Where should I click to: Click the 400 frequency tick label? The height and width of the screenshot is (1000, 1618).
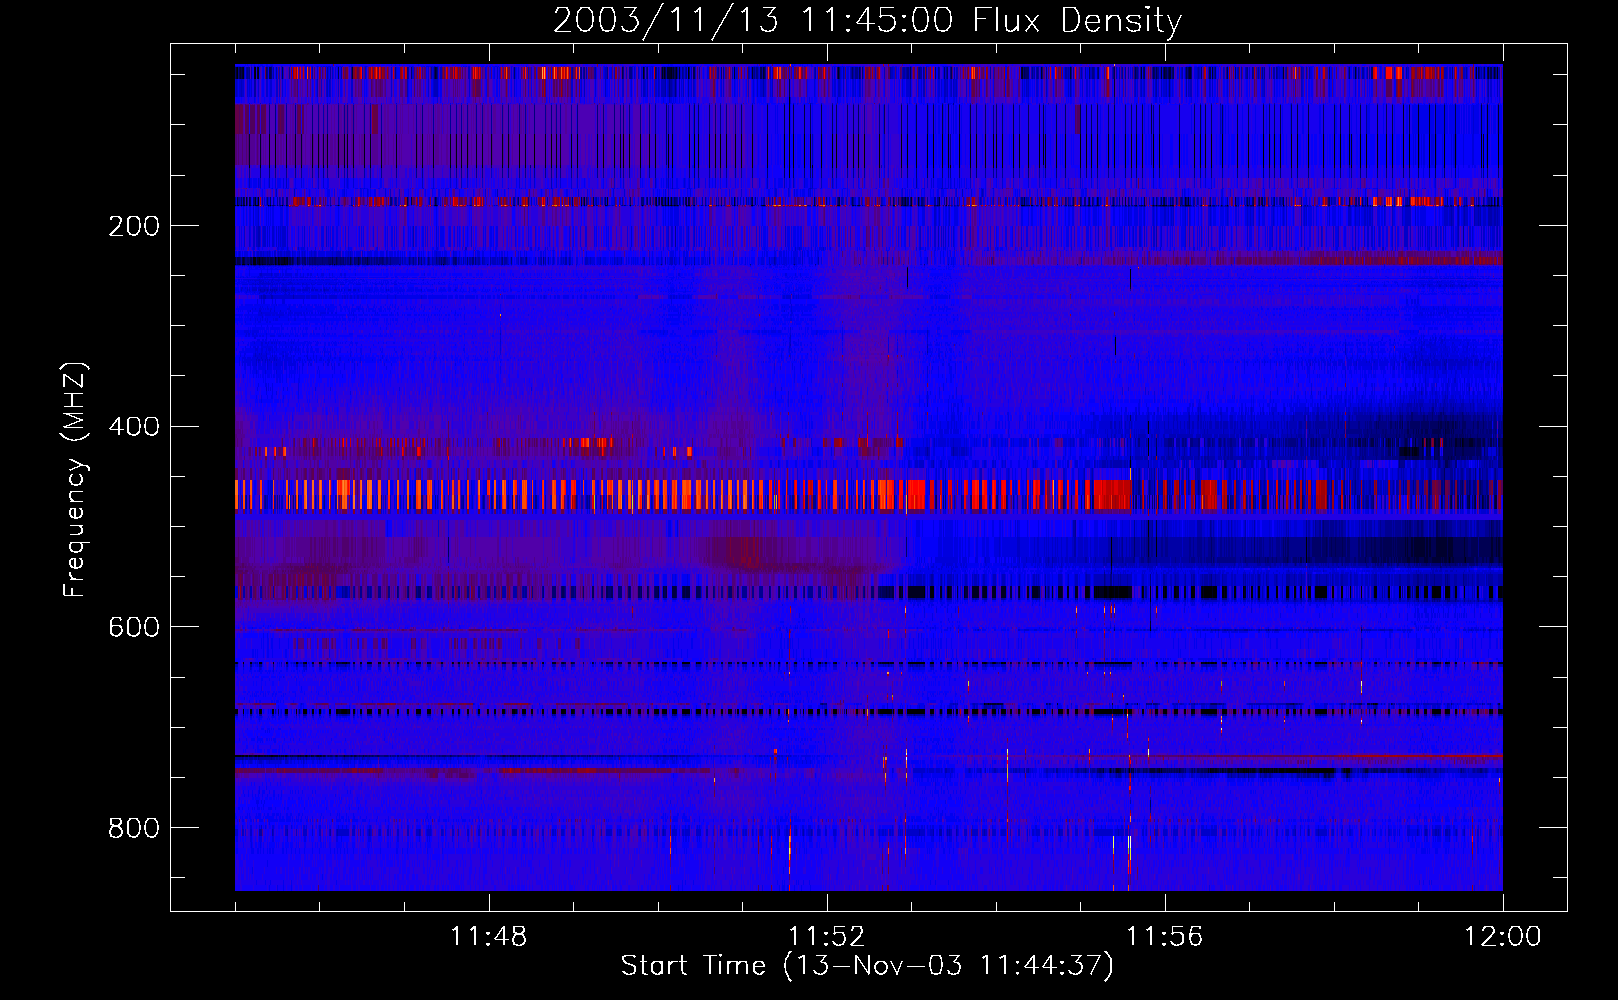(x=134, y=427)
